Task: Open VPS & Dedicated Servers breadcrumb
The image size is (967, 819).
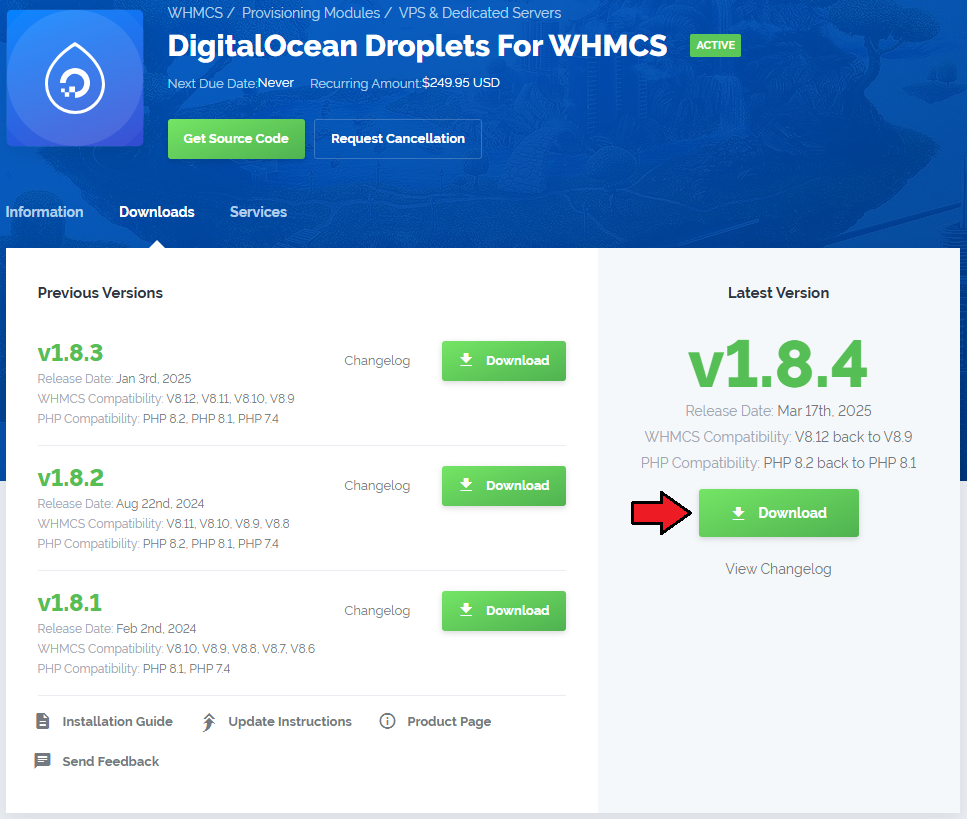Action: [480, 13]
